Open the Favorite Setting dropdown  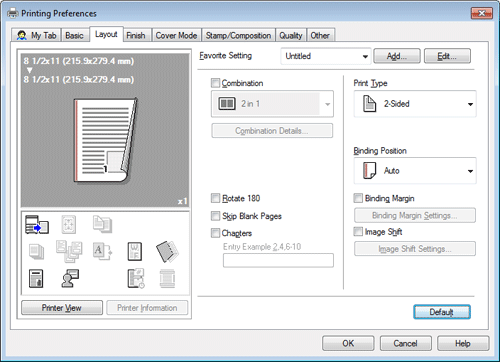[326, 56]
